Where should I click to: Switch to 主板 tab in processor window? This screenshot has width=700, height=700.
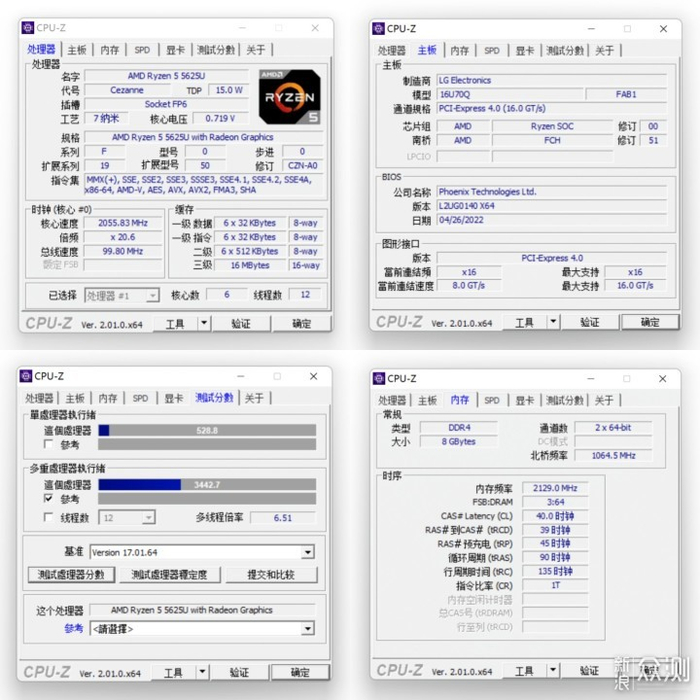pos(77,50)
